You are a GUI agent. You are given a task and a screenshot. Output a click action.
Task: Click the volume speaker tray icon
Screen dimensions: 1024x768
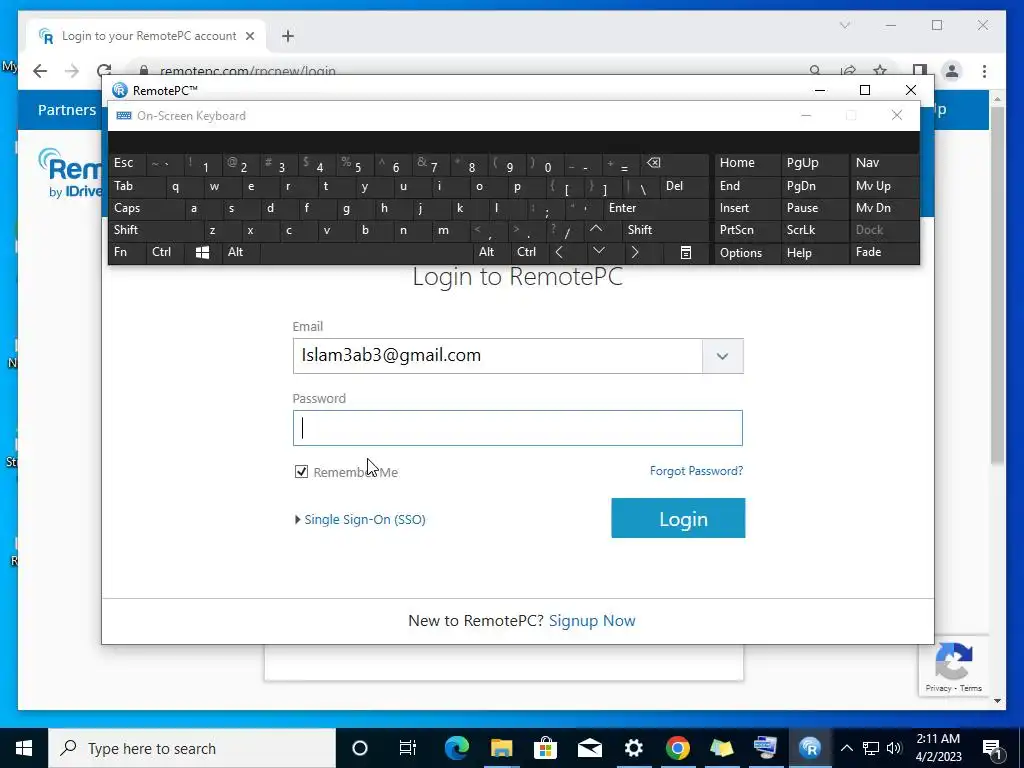pos(894,748)
